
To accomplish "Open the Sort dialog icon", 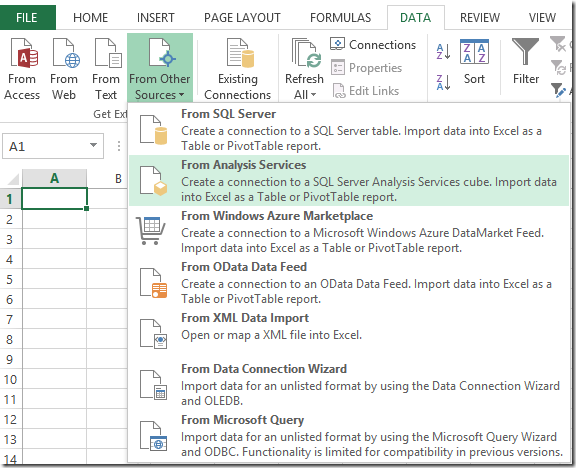I will coord(474,51).
